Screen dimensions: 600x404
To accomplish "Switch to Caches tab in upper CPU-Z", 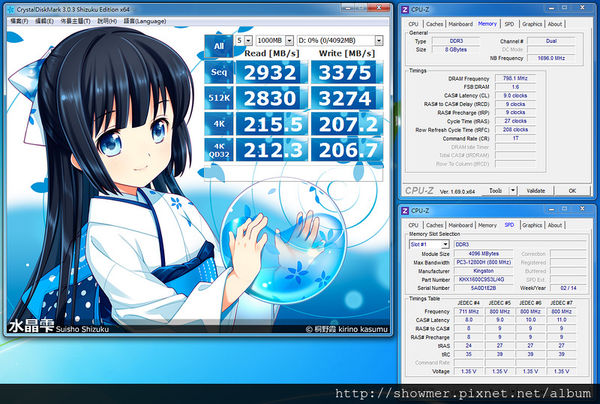I will tap(434, 24).
